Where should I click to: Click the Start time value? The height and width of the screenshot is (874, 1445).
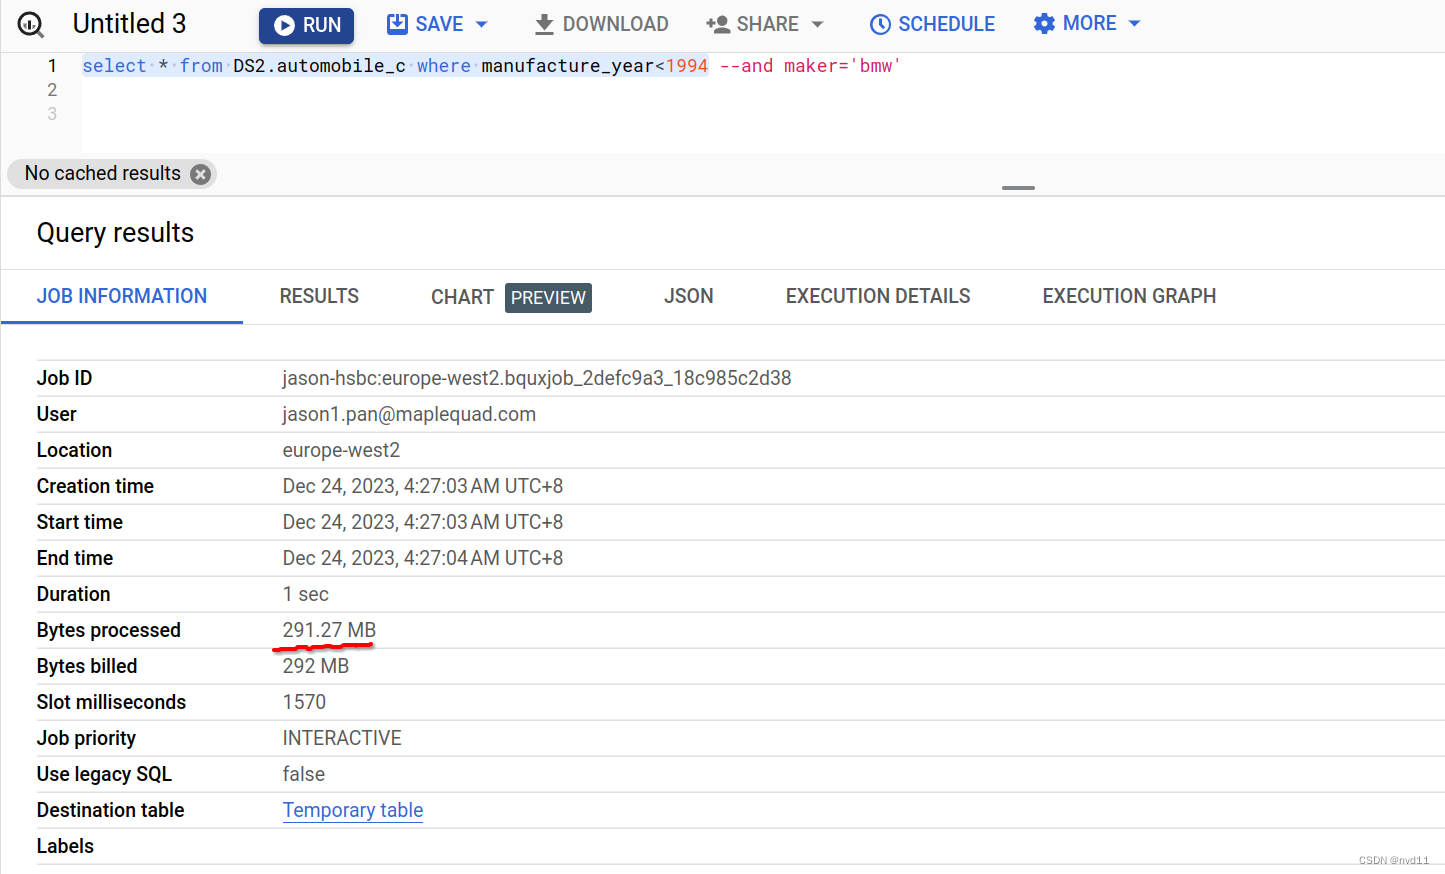[x=423, y=522]
